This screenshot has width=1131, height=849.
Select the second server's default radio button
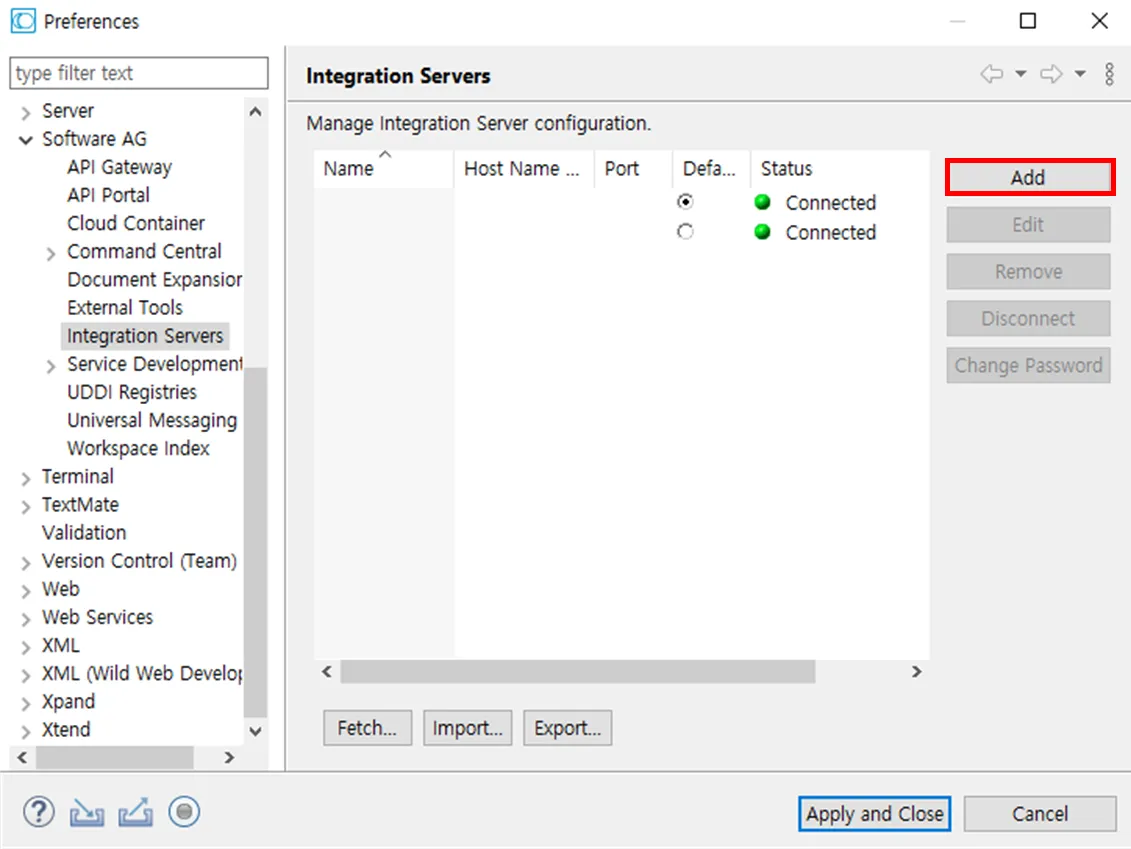[685, 232]
